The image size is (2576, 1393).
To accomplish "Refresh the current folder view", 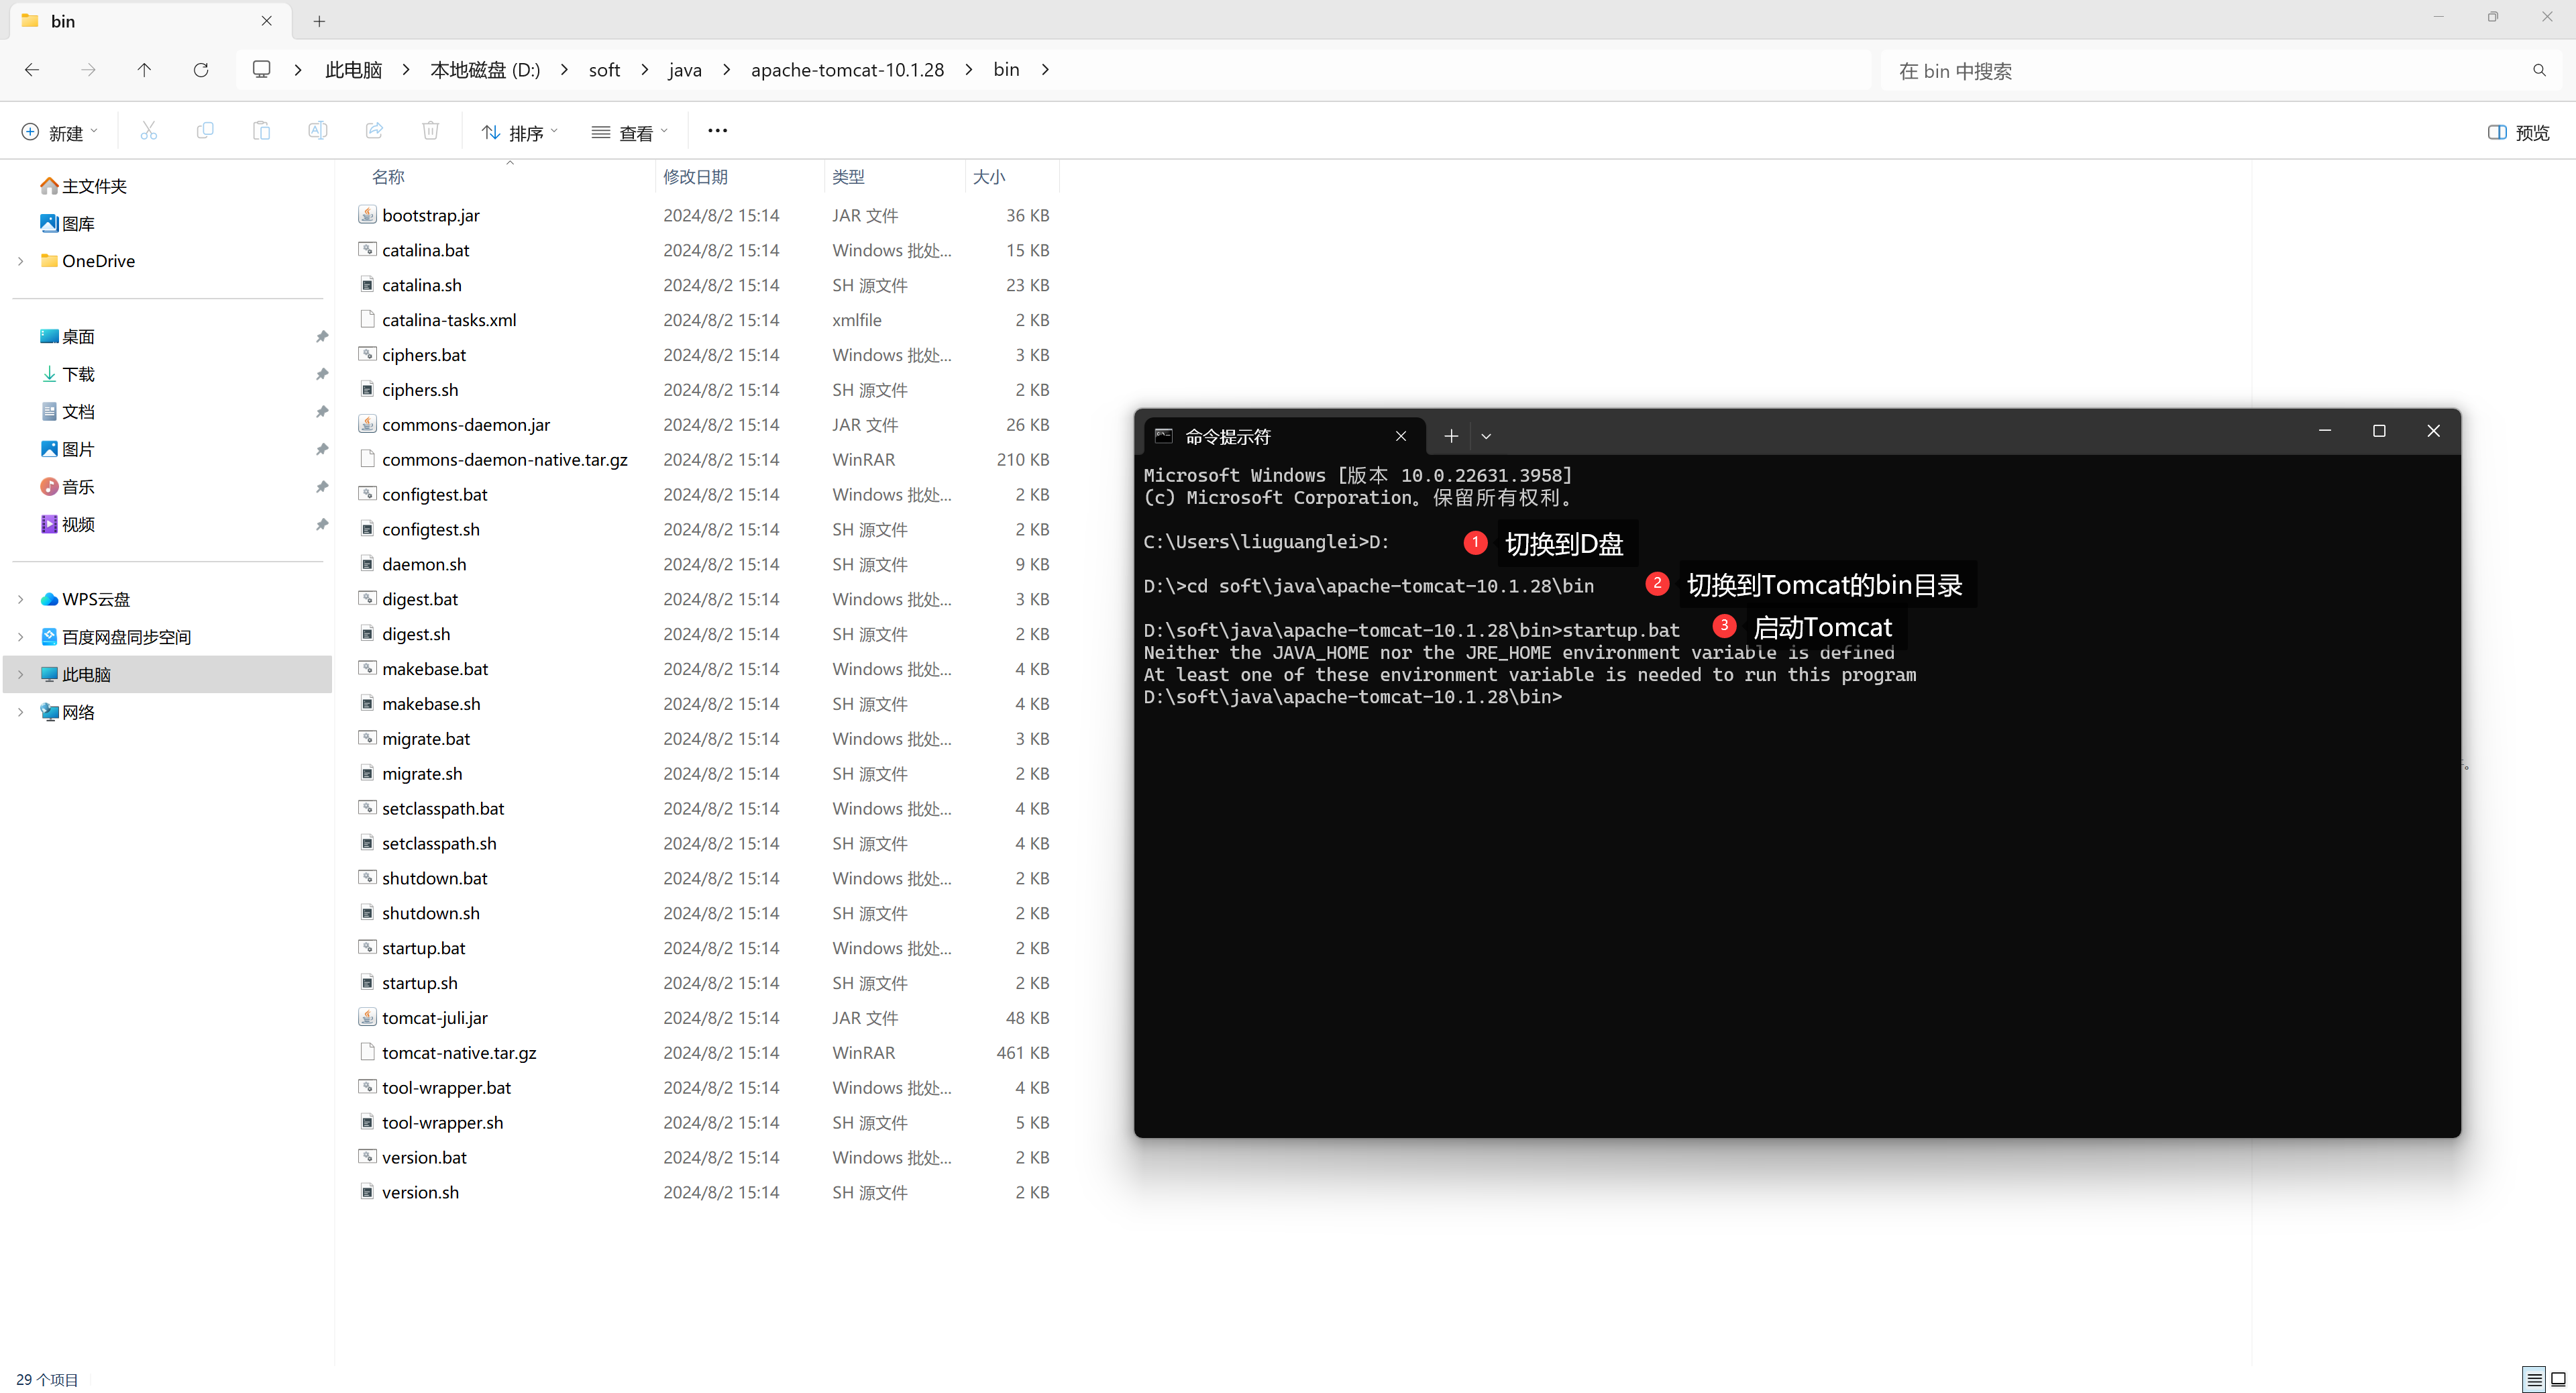I will (x=201, y=70).
